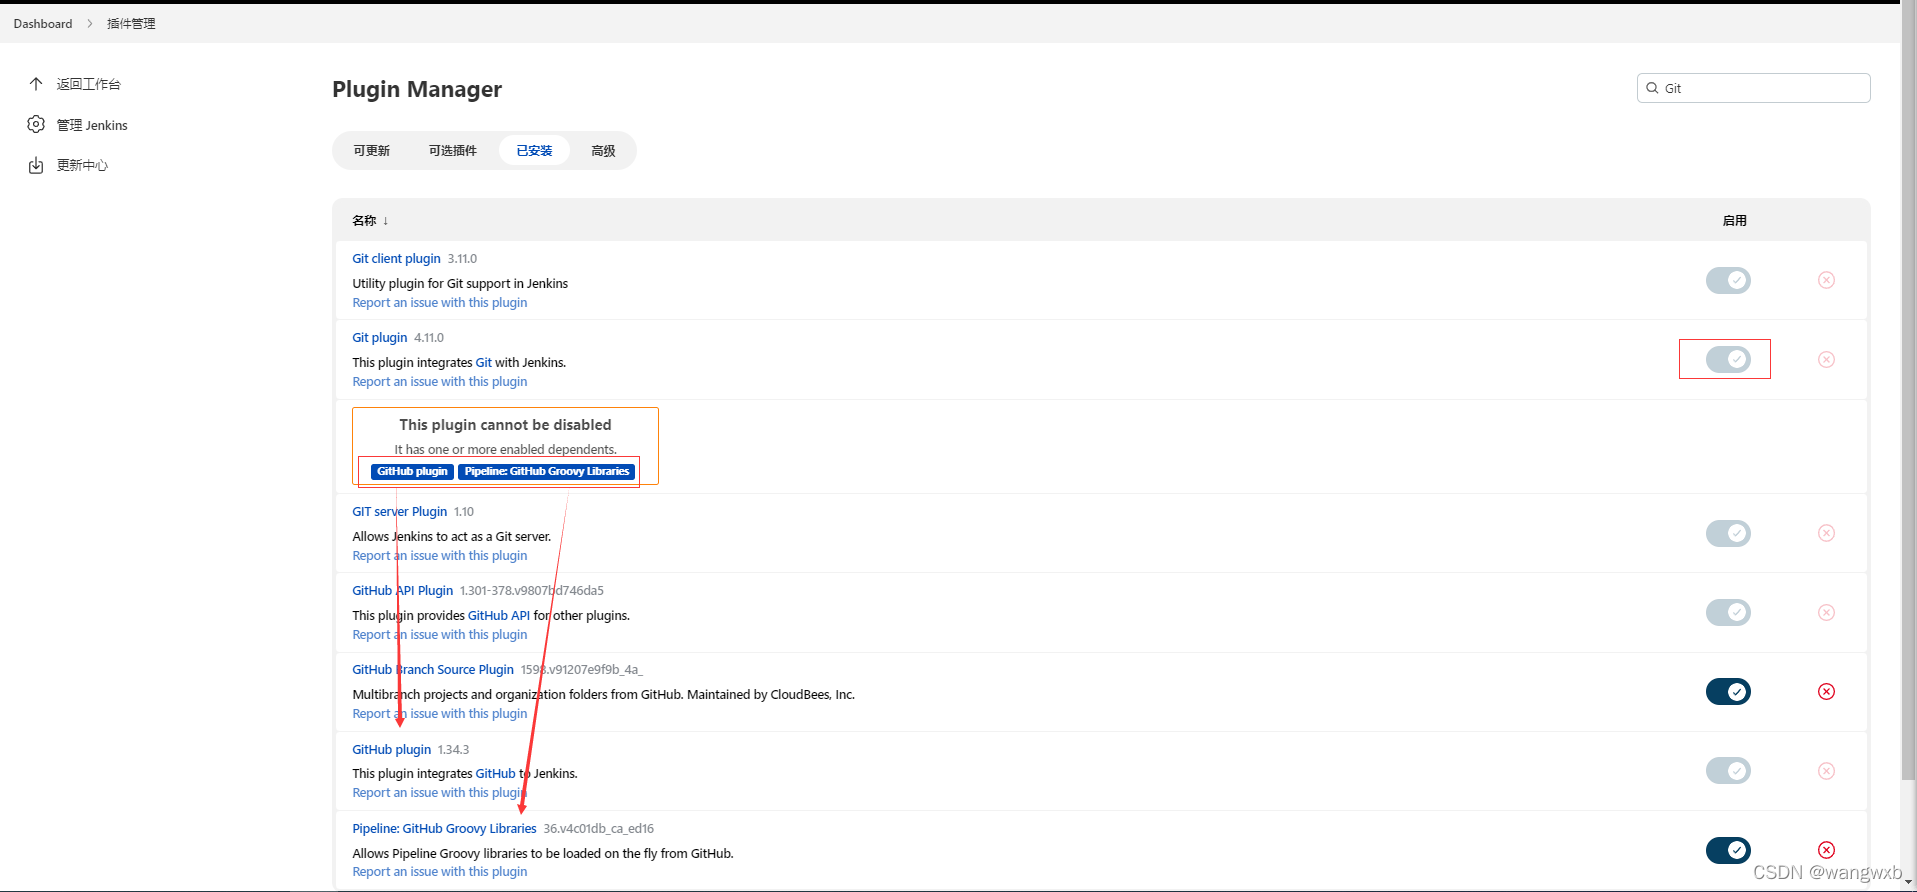Click uninstall icon for GitHub plugin 1.34.3
This screenshot has width=1917, height=892.
click(1826, 771)
